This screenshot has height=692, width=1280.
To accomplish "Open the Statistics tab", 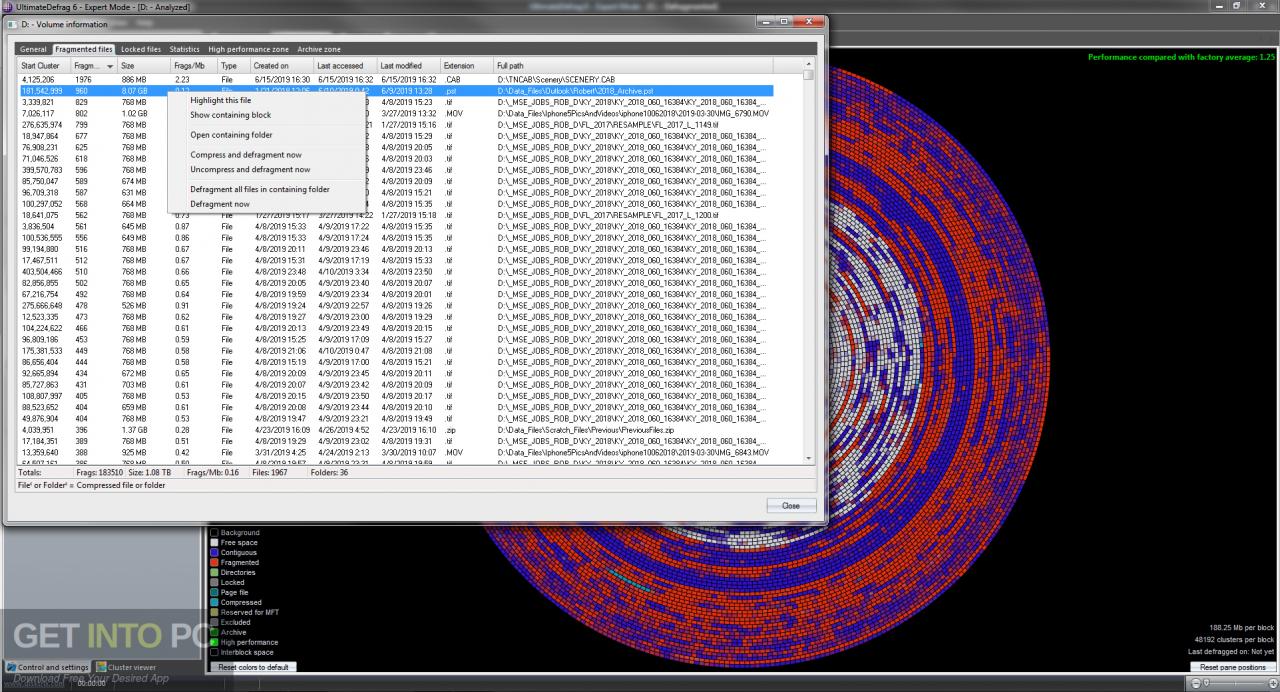I will pyautogui.click(x=185, y=49).
